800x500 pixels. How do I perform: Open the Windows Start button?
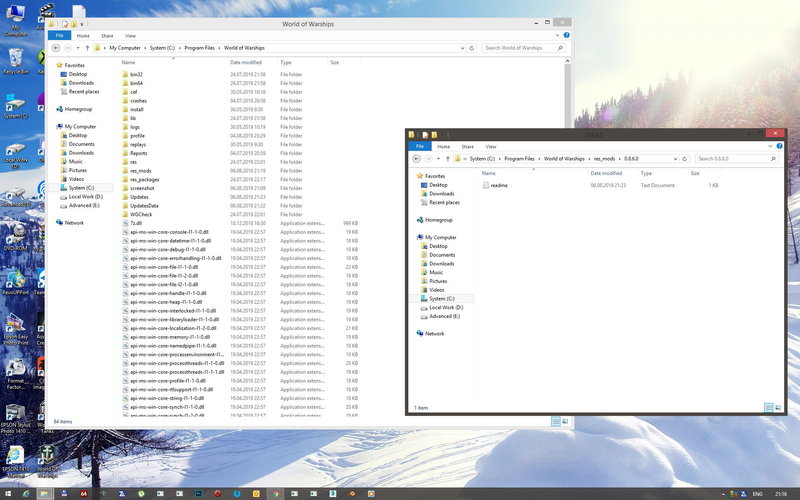[8, 494]
